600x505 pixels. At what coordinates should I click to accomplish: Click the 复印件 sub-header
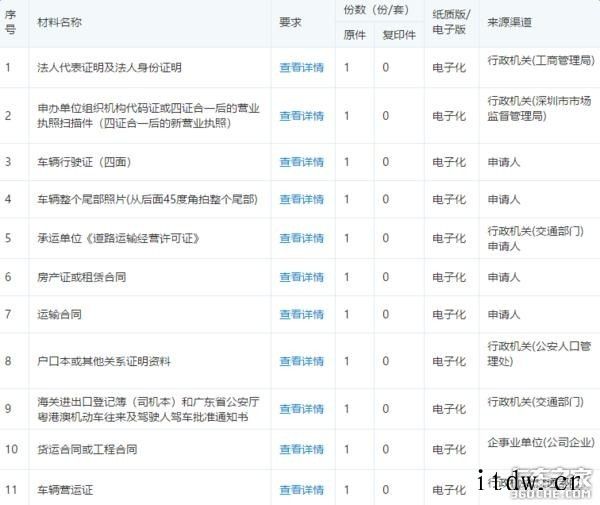(399, 35)
